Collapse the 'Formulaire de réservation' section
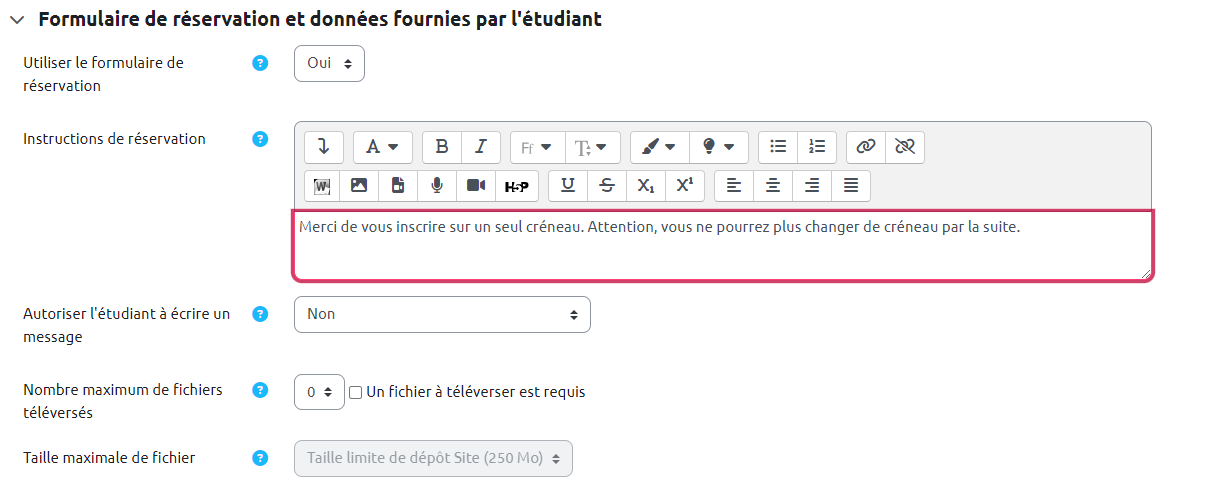The image size is (1209, 487). point(17,20)
